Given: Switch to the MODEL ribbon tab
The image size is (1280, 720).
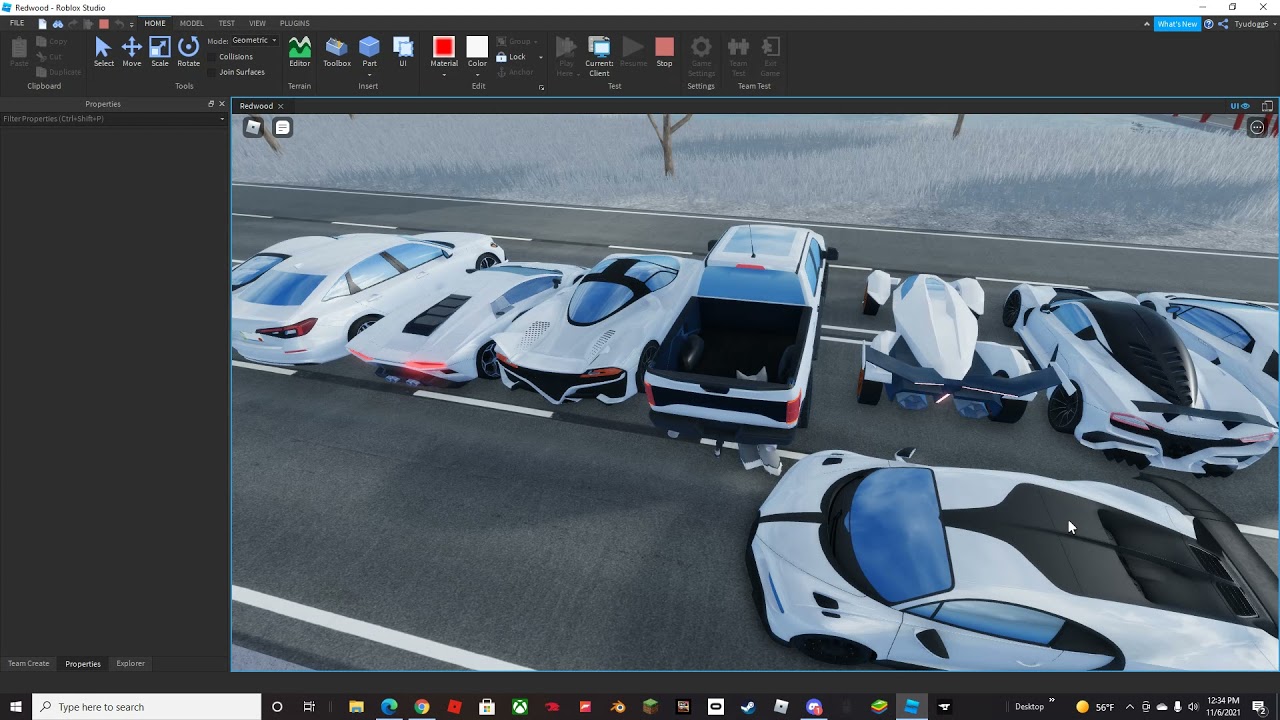Looking at the screenshot, I should [191, 23].
